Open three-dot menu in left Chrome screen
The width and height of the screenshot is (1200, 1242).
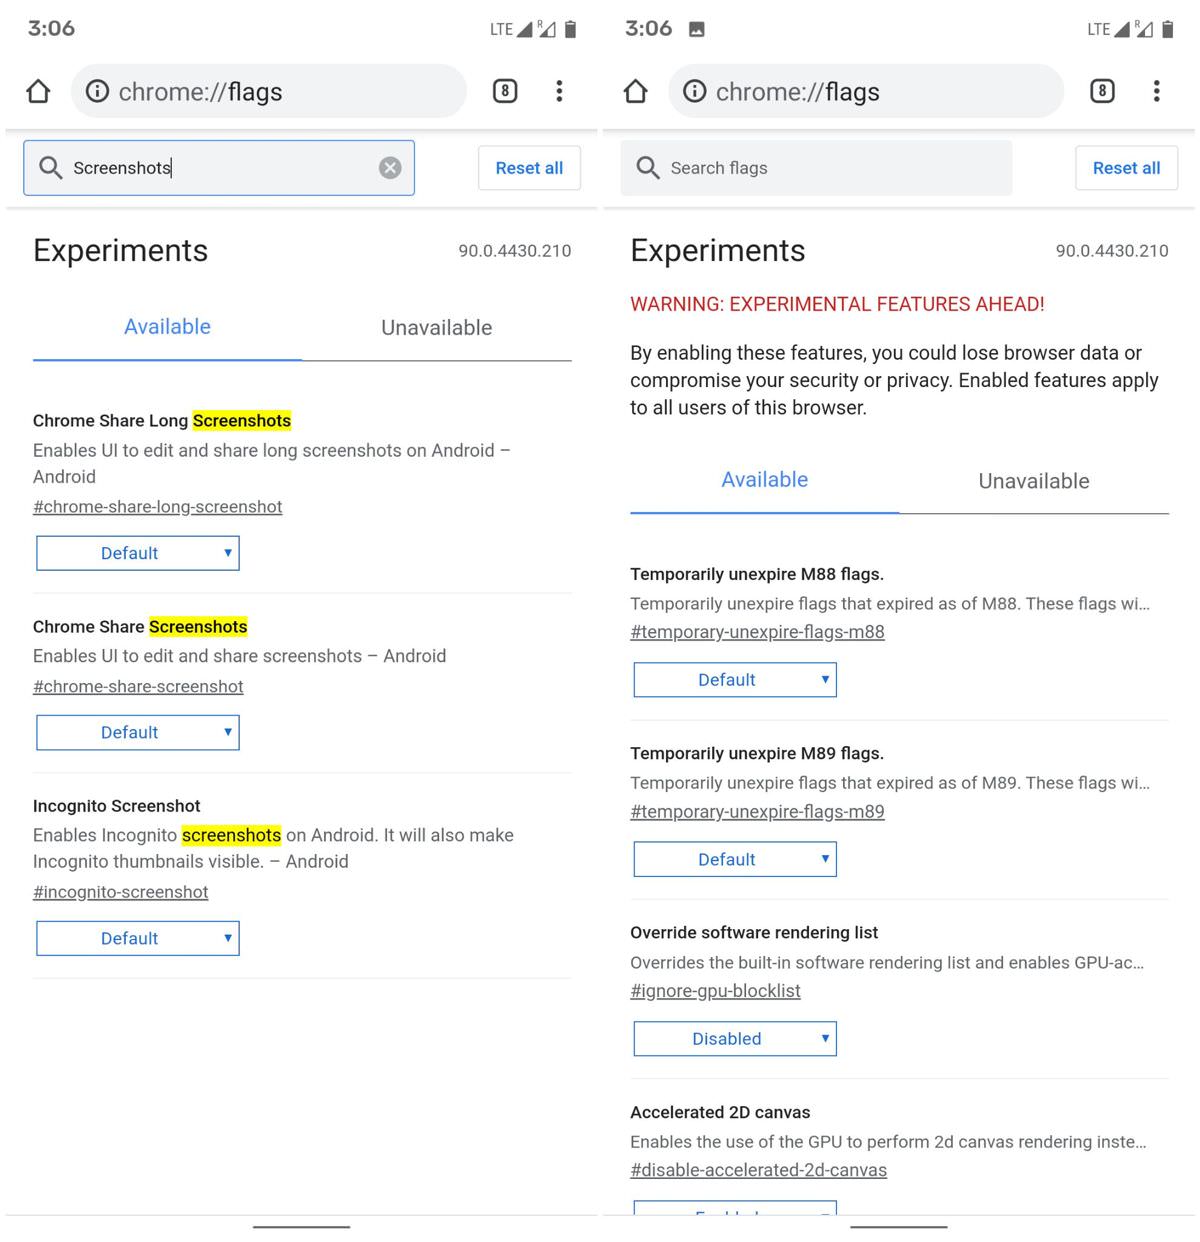559,92
